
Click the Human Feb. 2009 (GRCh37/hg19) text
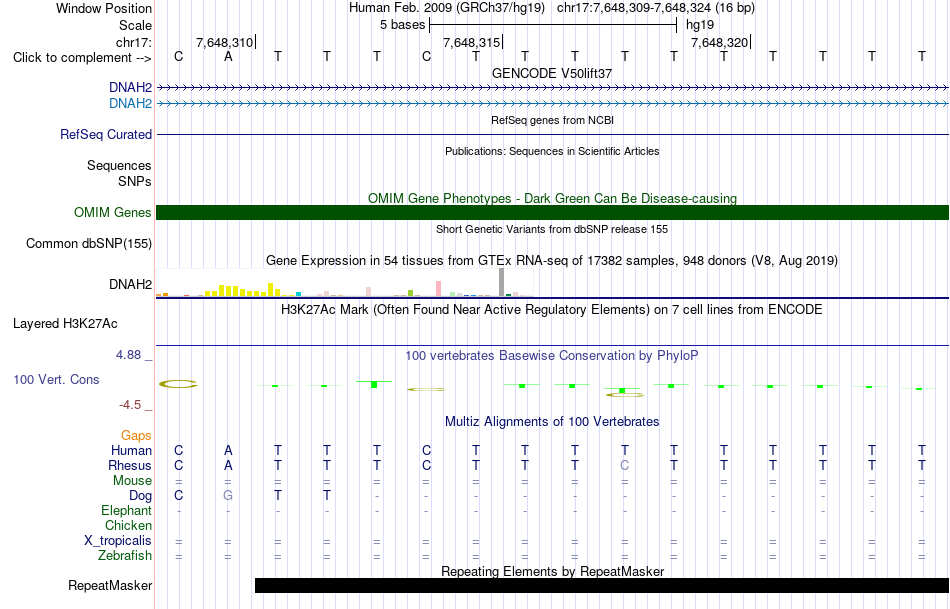click(447, 8)
